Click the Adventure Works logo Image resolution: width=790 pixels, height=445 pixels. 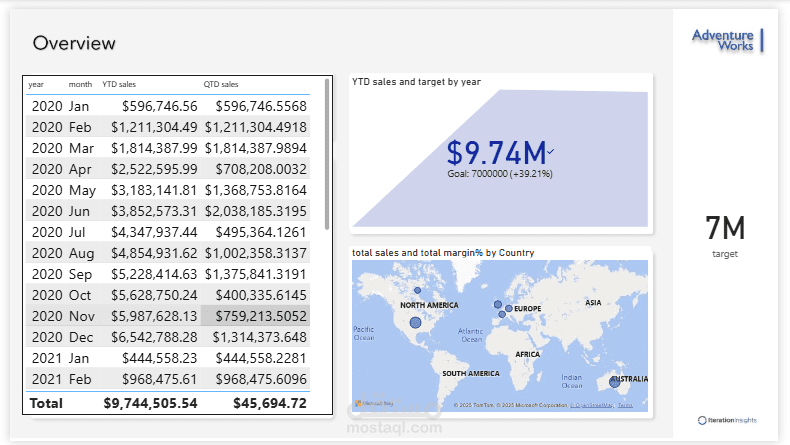728,40
